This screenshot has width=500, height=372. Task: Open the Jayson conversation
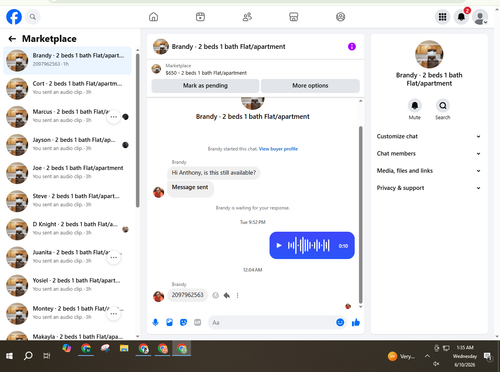click(x=67, y=145)
